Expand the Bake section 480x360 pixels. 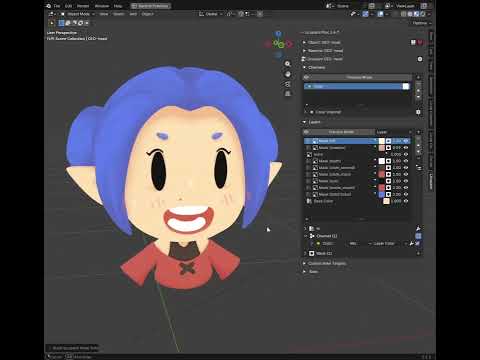(311, 272)
